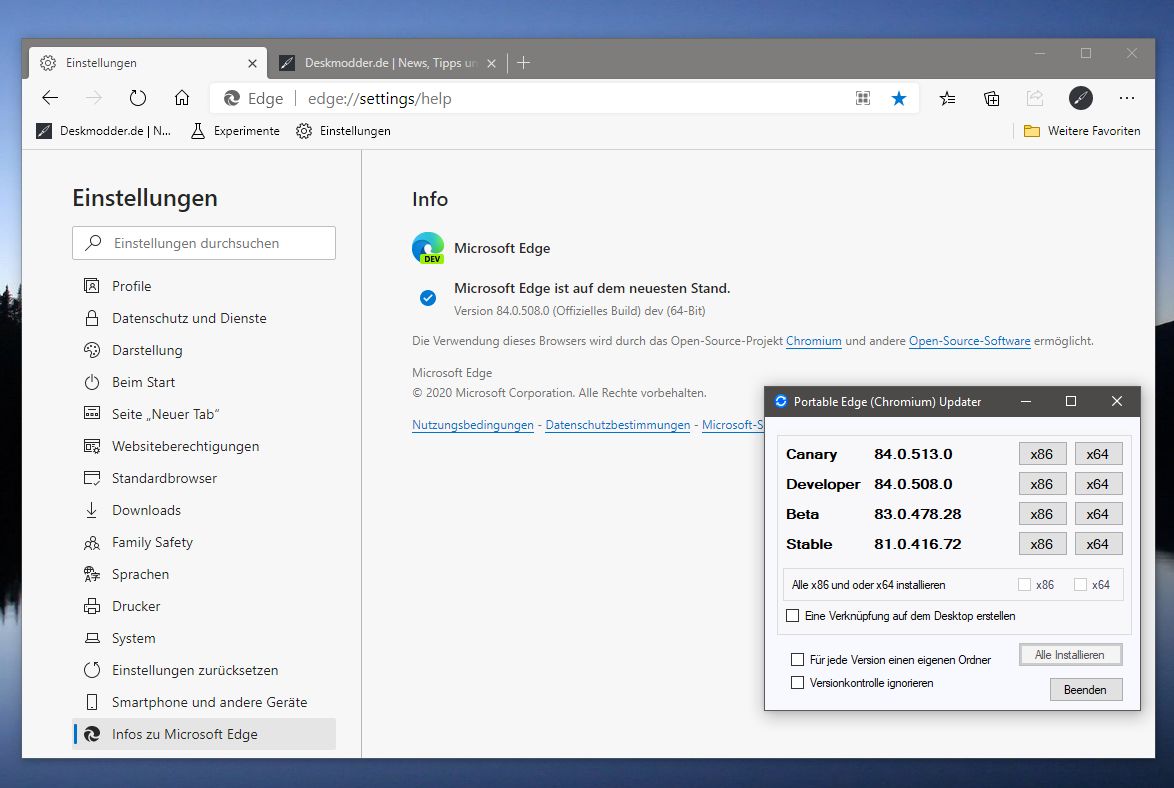The height and width of the screenshot is (788, 1174).
Task: Check the x64 box for Alle installieren
Action: (1080, 585)
